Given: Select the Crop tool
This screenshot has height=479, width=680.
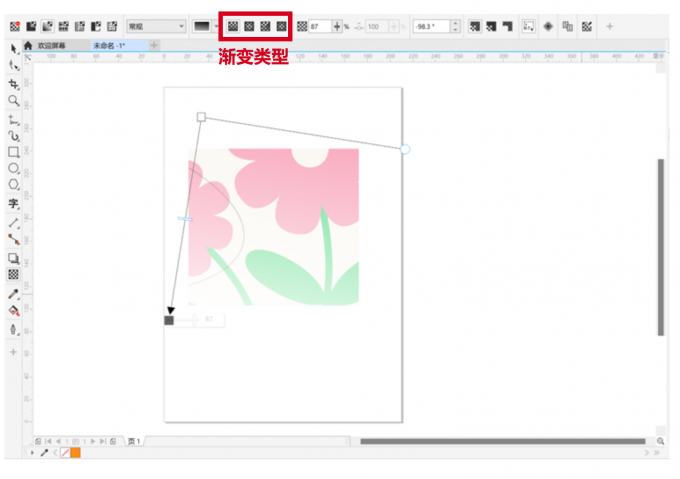Looking at the screenshot, I should (x=14, y=84).
